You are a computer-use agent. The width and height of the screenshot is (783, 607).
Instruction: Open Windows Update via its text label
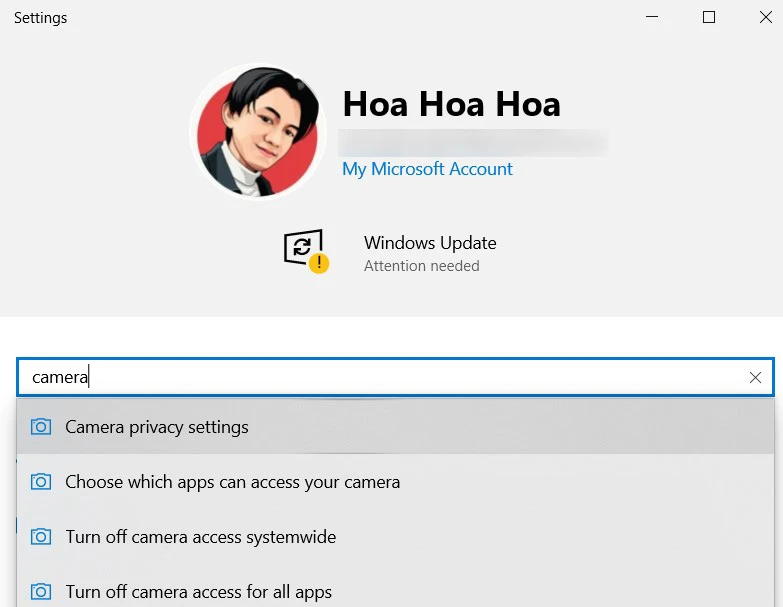tap(430, 243)
